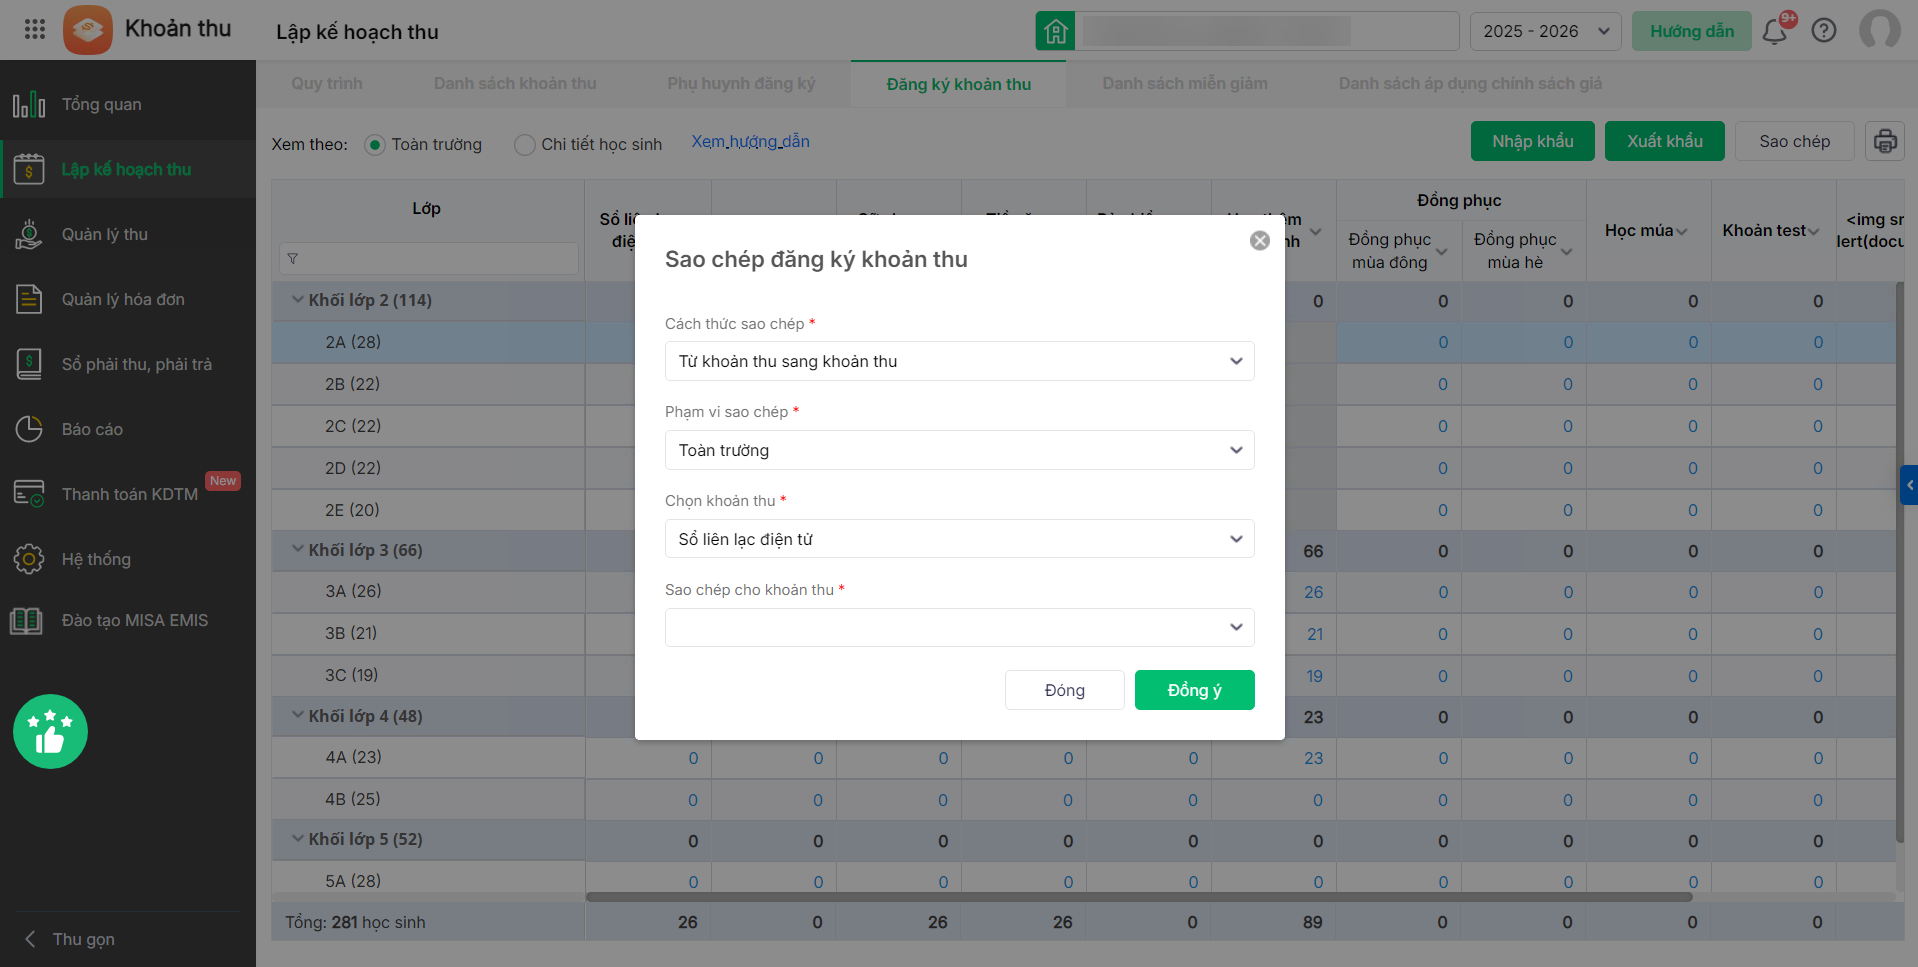Open the help question mark icon
The width and height of the screenshot is (1918, 967).
1824,31
